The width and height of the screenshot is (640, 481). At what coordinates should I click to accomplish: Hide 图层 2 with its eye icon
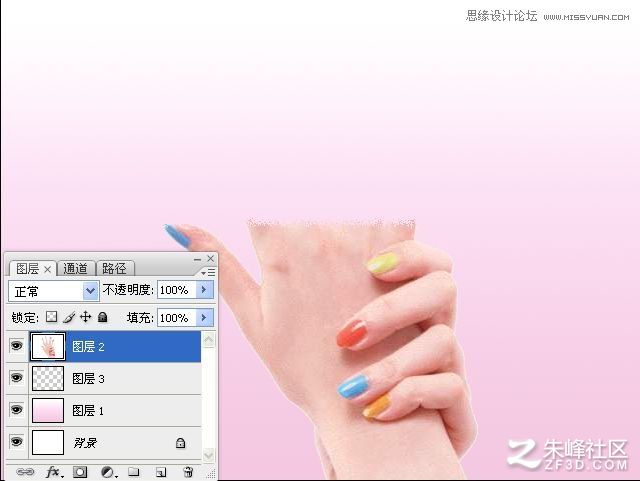click(x=17, y=346)
